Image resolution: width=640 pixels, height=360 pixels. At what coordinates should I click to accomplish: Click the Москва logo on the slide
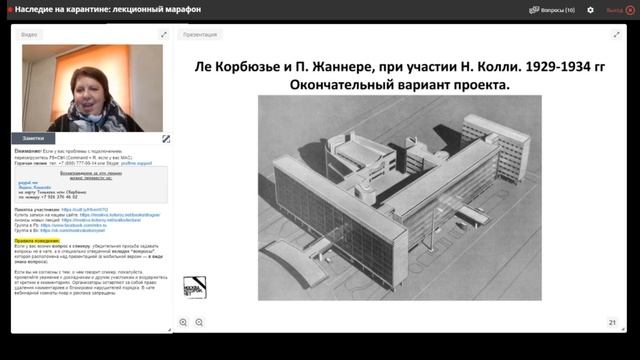pyautogui.click(x=195, y=287)
